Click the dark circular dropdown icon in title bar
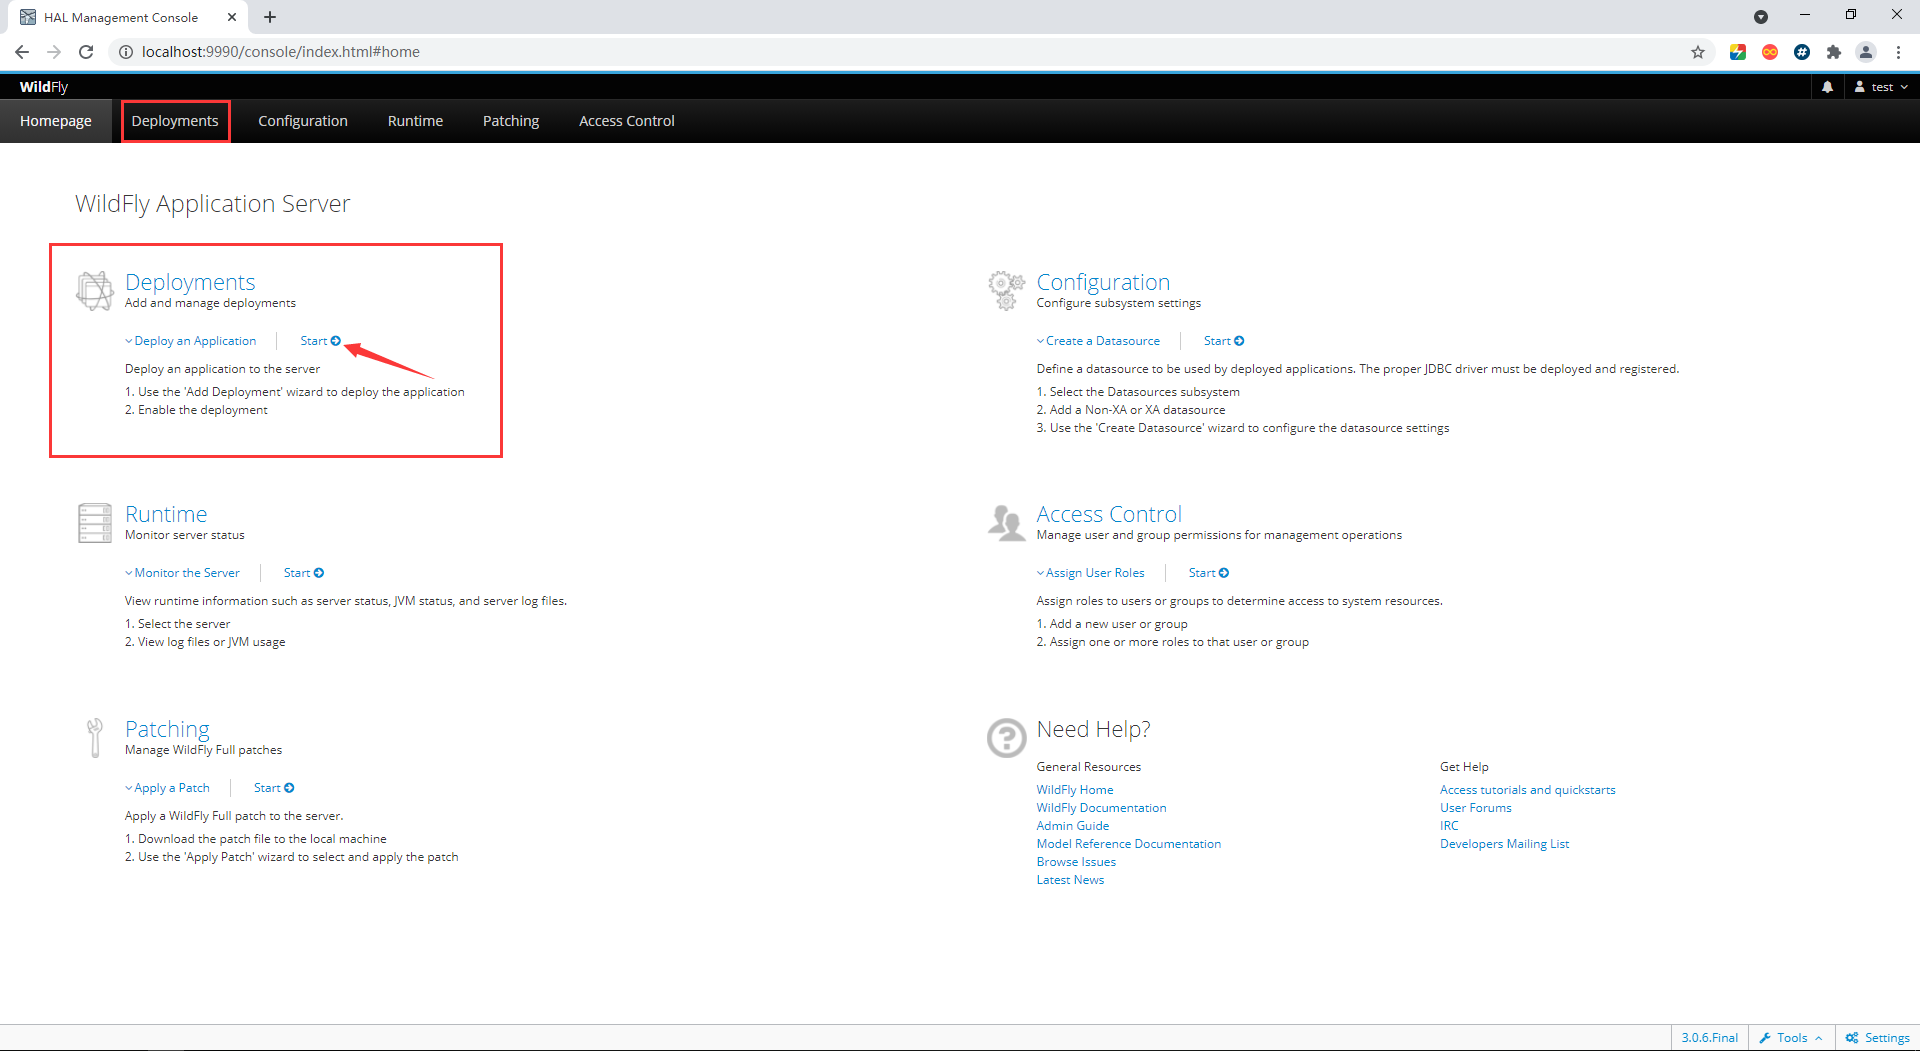Screen dimensions: 1920x1051 tap(1761, 17)
